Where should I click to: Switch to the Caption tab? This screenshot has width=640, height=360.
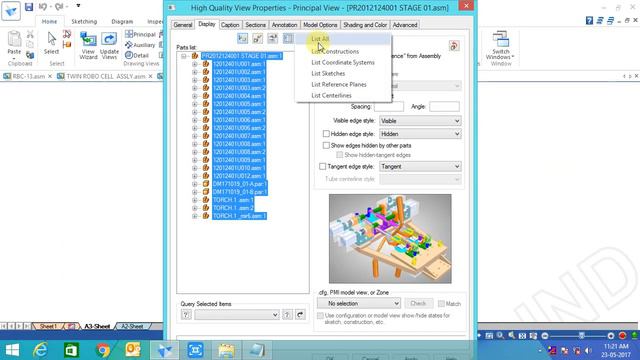230,25
